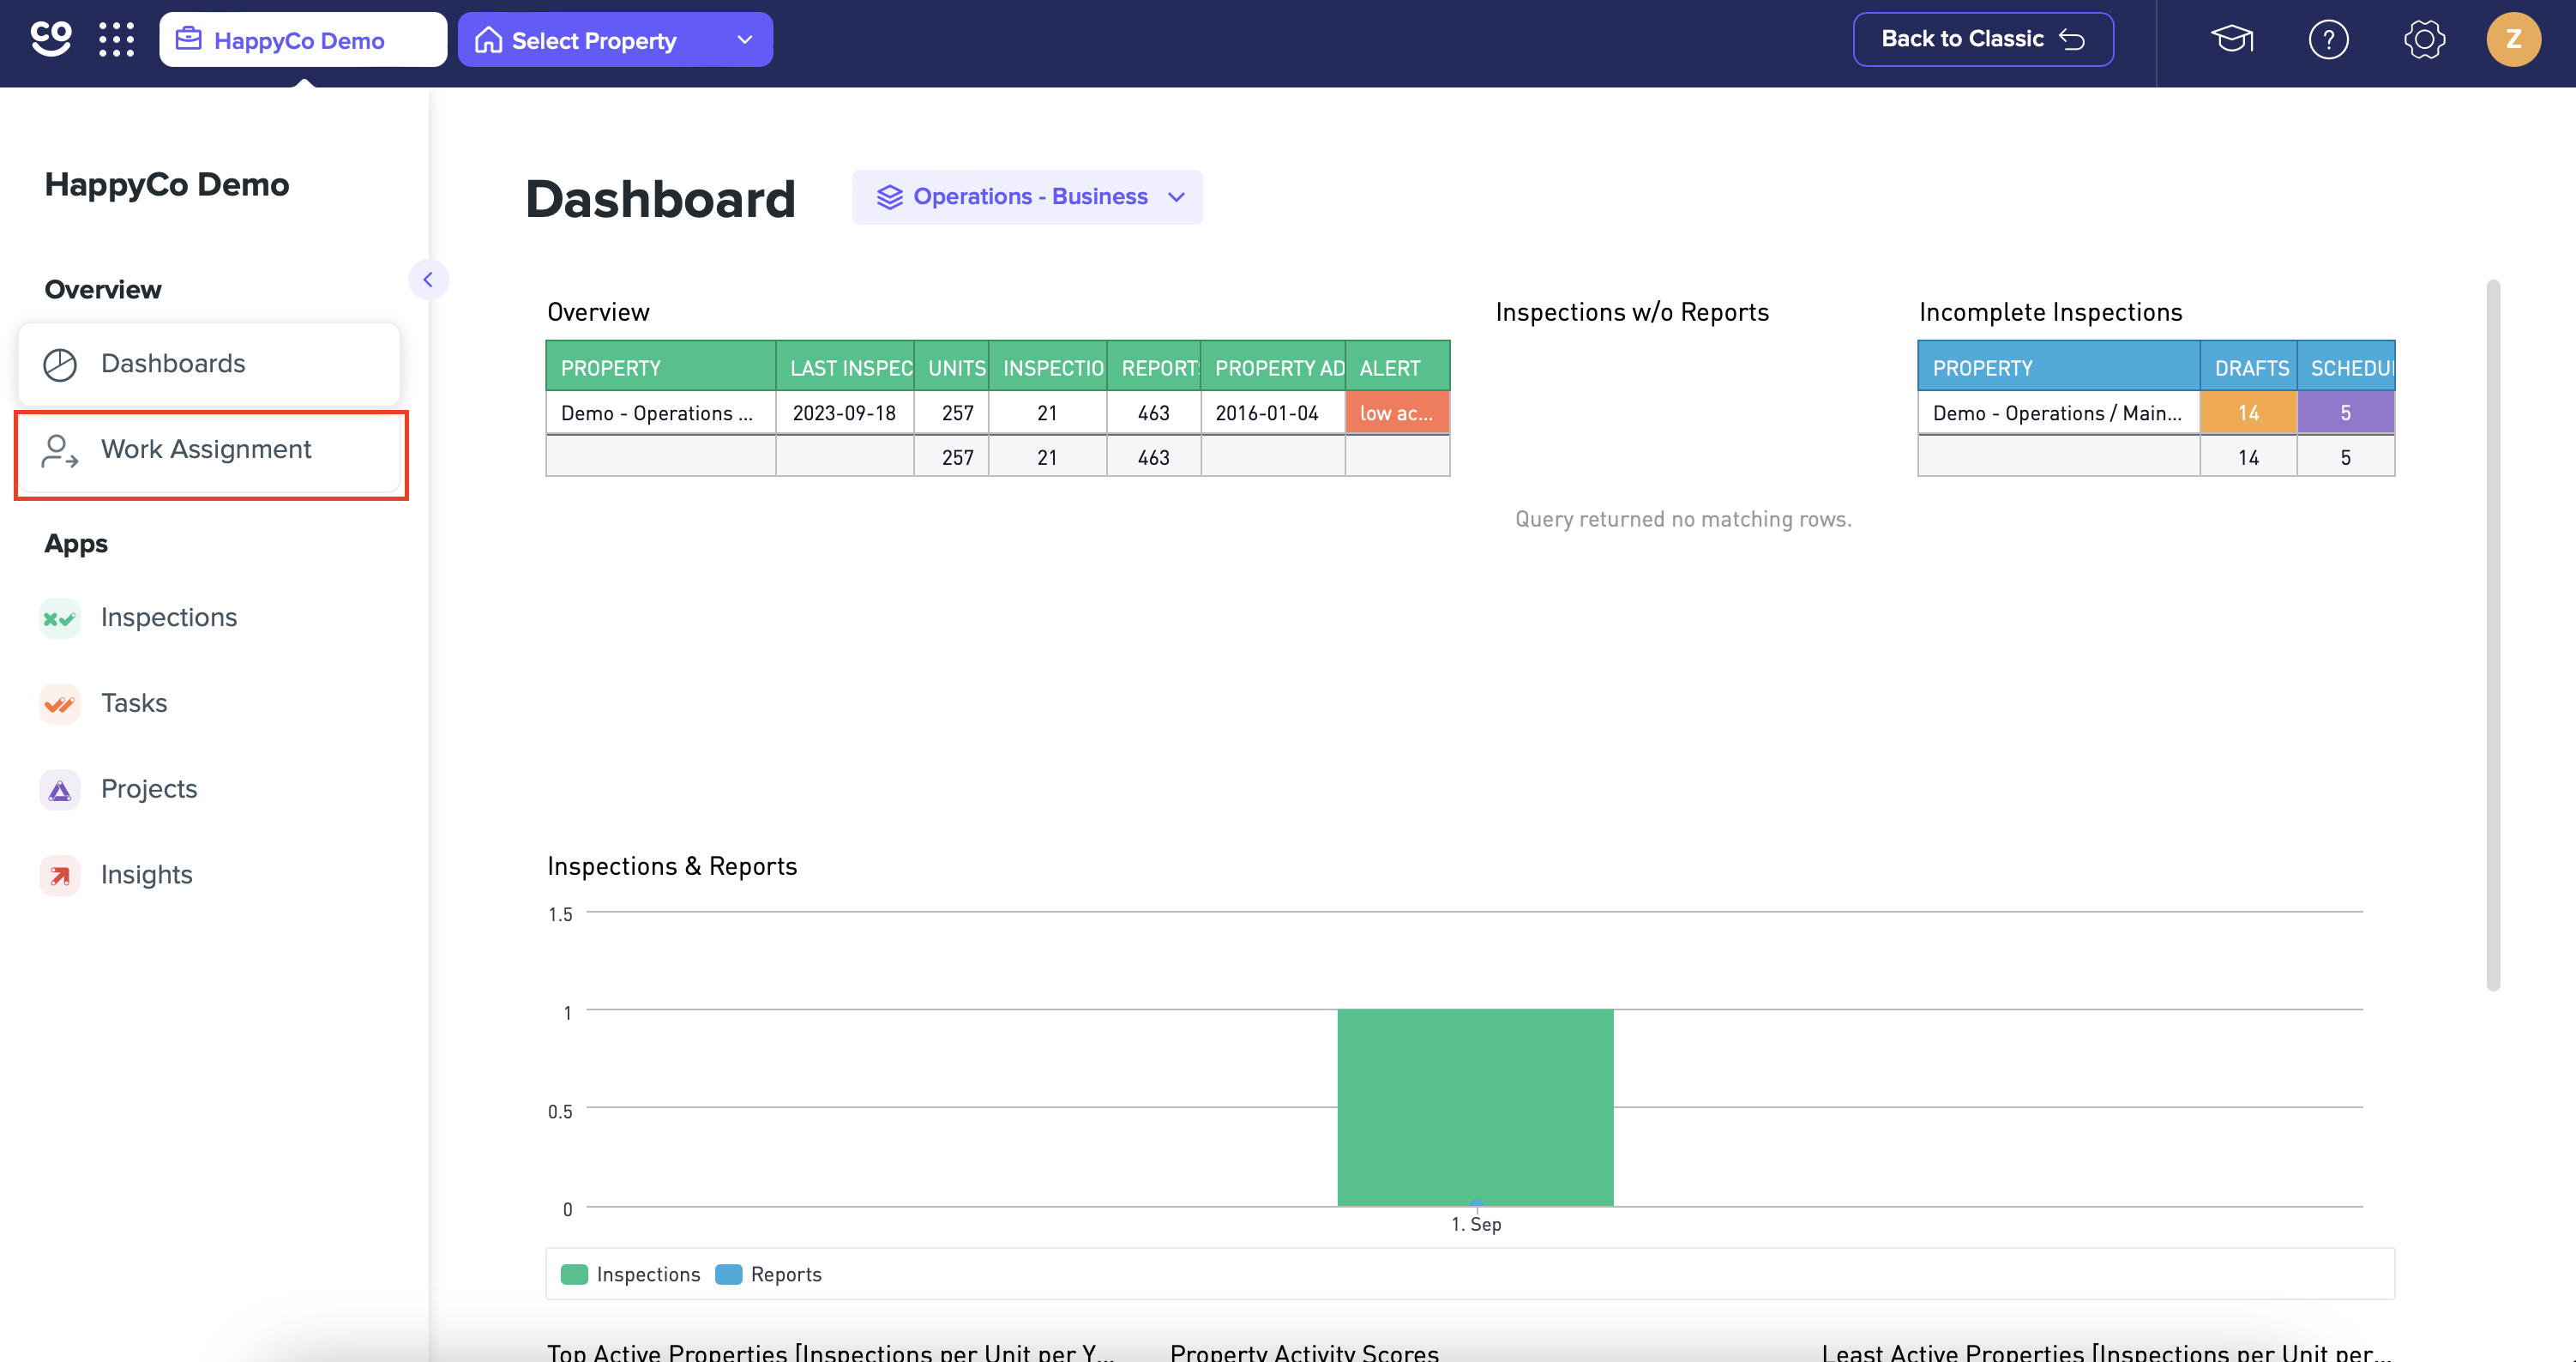
Task: Click the layers icon in dashboard selector
Action: click(889, 197)
